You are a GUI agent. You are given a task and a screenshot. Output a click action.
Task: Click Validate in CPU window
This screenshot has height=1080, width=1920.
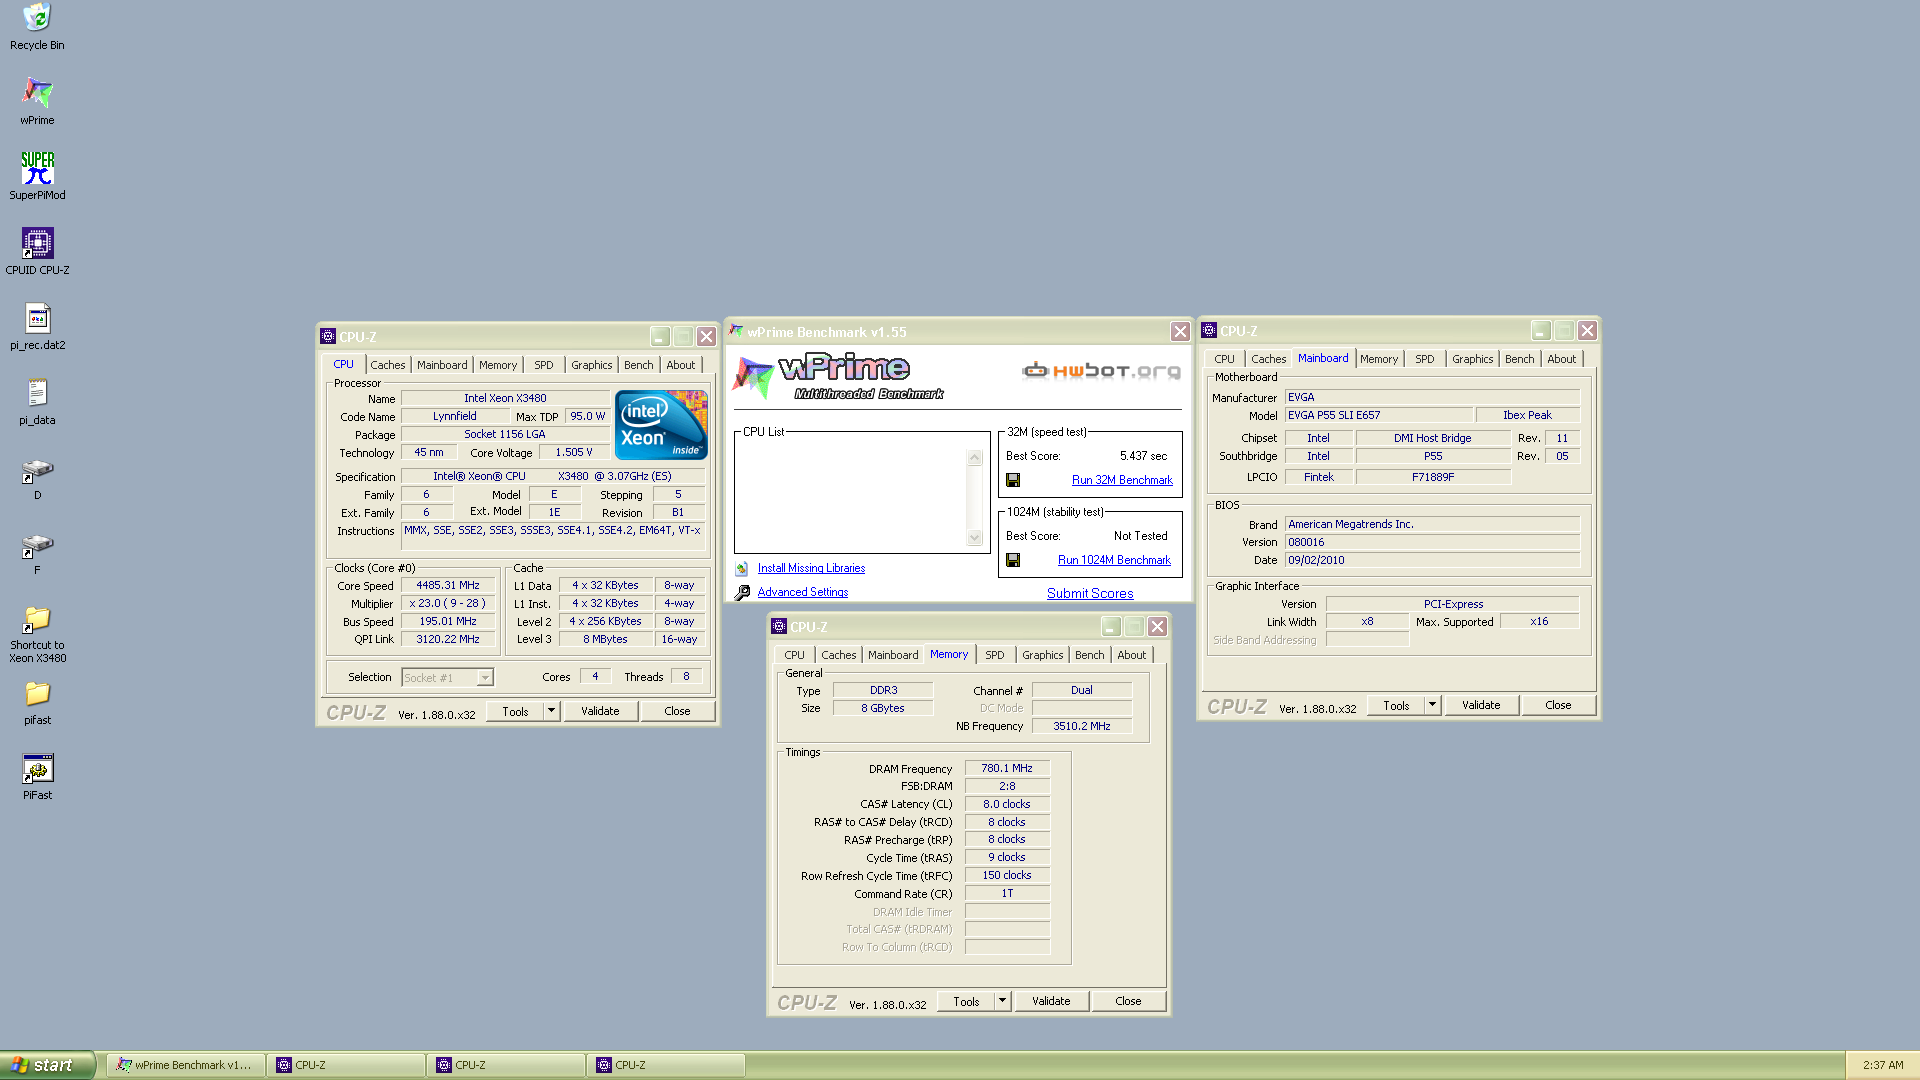coord(600,711)
